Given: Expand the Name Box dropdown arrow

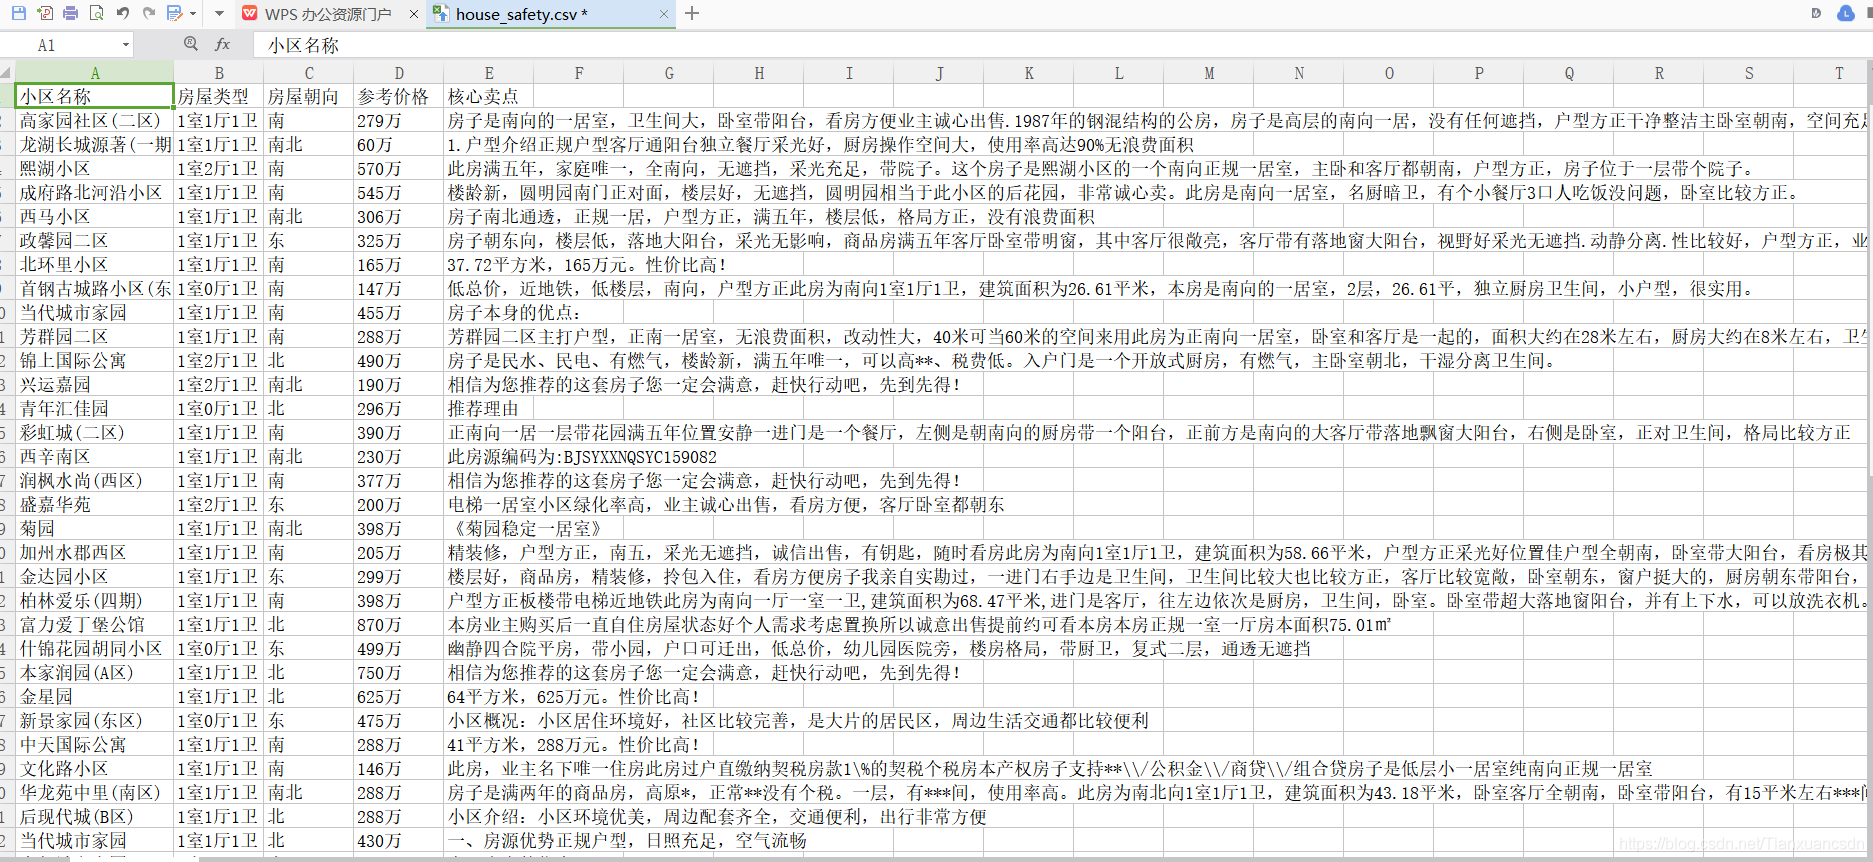Looking at the screenshot, I should (126, 45).
